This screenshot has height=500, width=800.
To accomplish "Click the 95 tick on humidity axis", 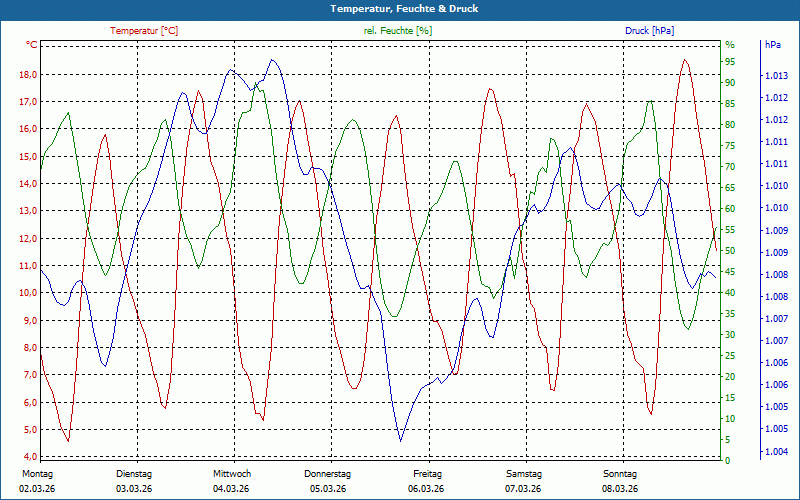I will point(730,62).
